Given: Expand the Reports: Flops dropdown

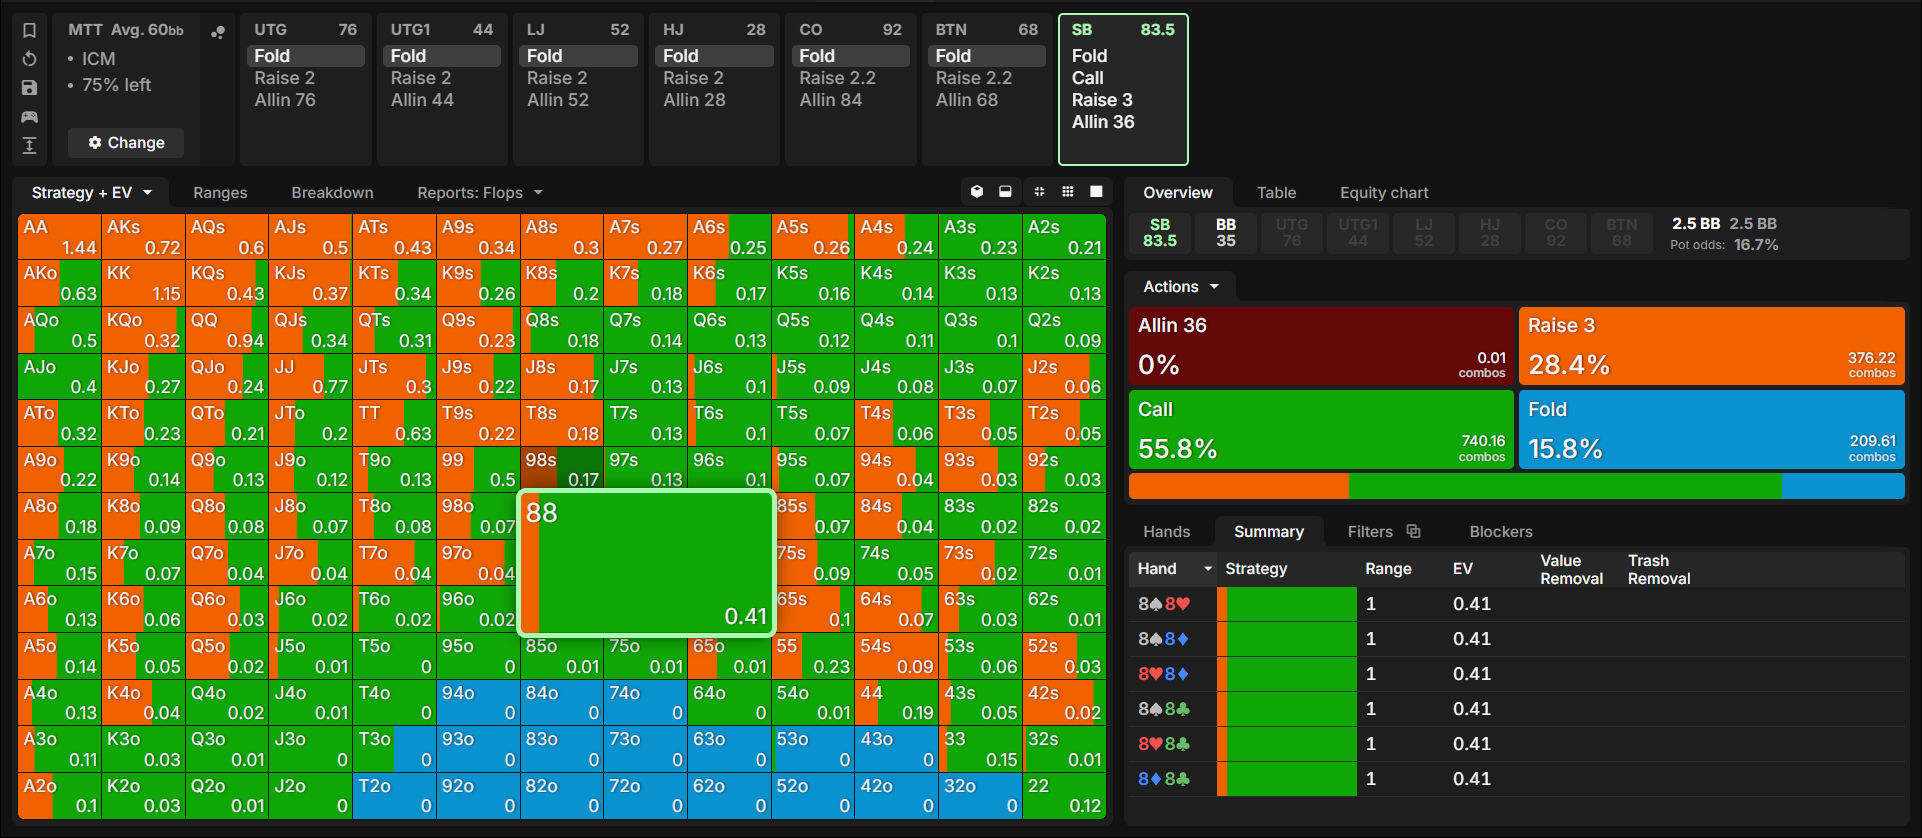Looking at the screenshot, I should click(480, 193).
